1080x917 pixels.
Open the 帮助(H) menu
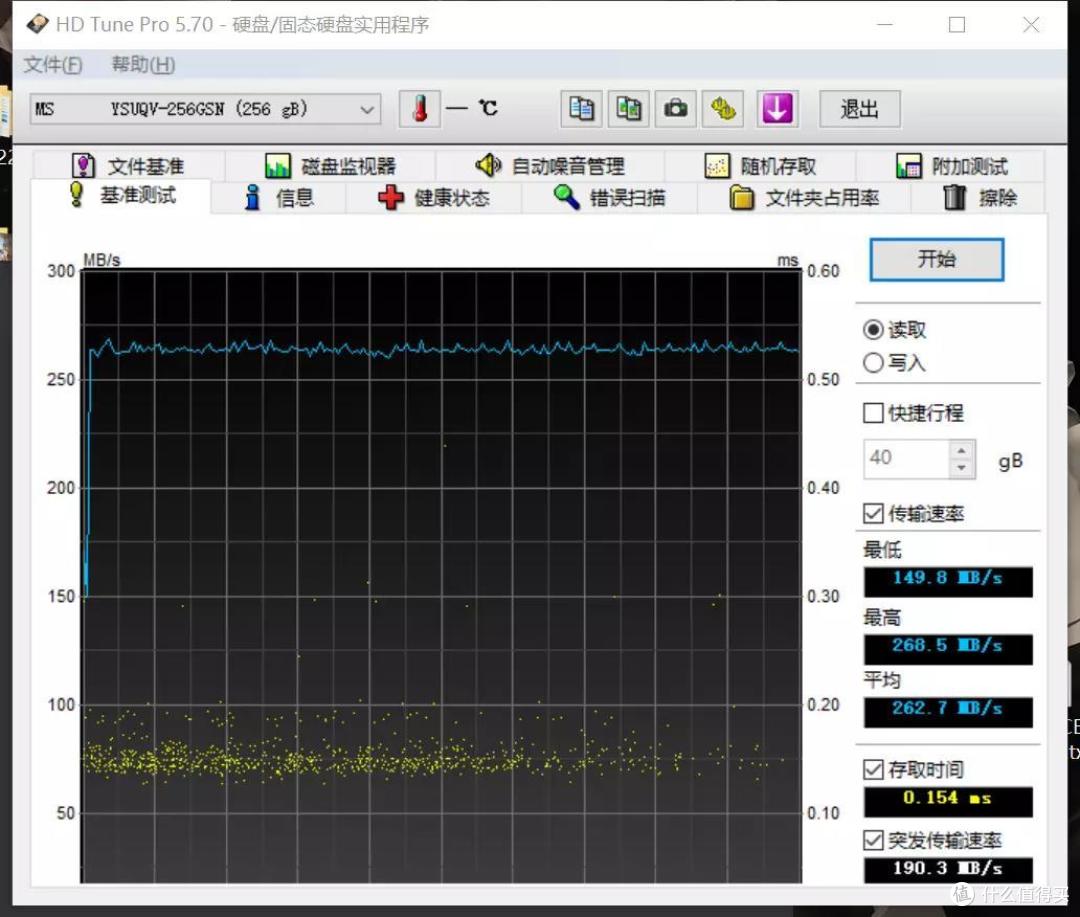tap(143, 65)
